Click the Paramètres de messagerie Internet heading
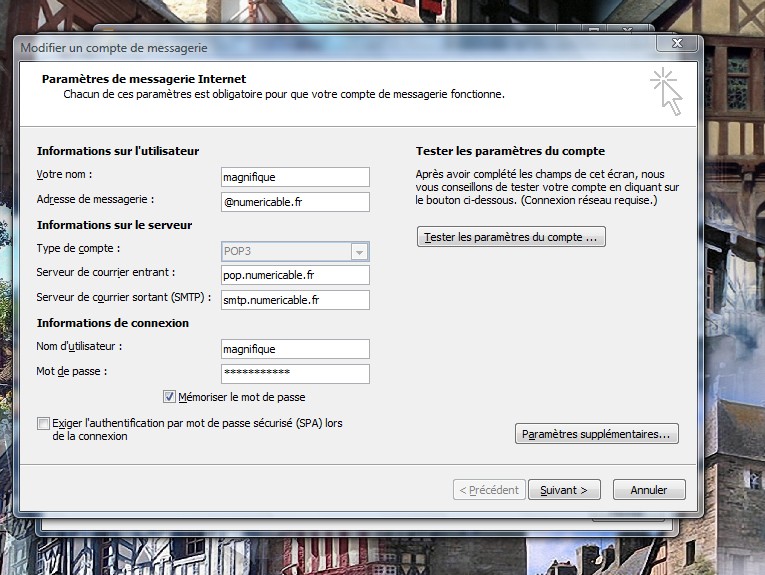The width and height of the screenshot is (765, 575). [144, 79]
